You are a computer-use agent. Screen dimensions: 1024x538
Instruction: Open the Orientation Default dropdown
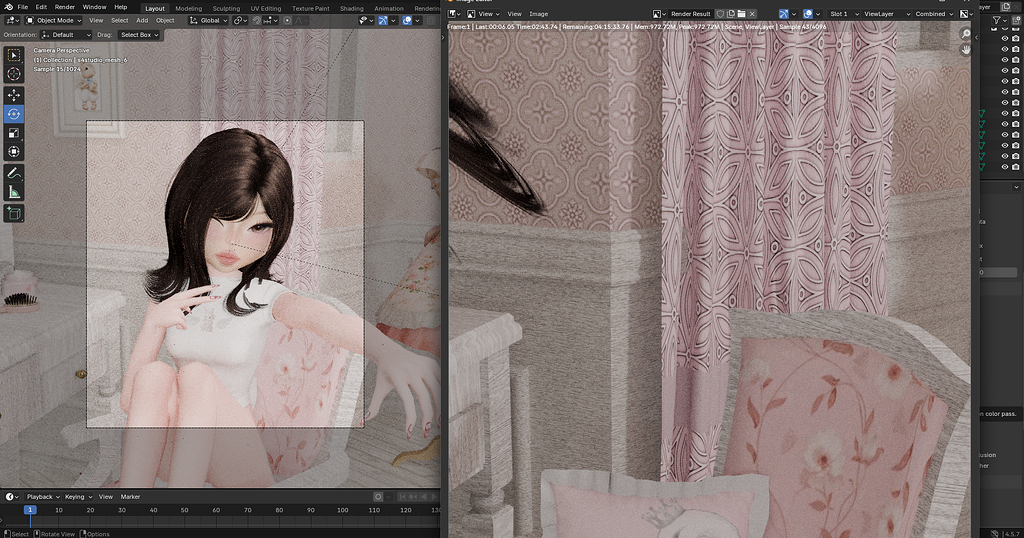tap(65, 35)
